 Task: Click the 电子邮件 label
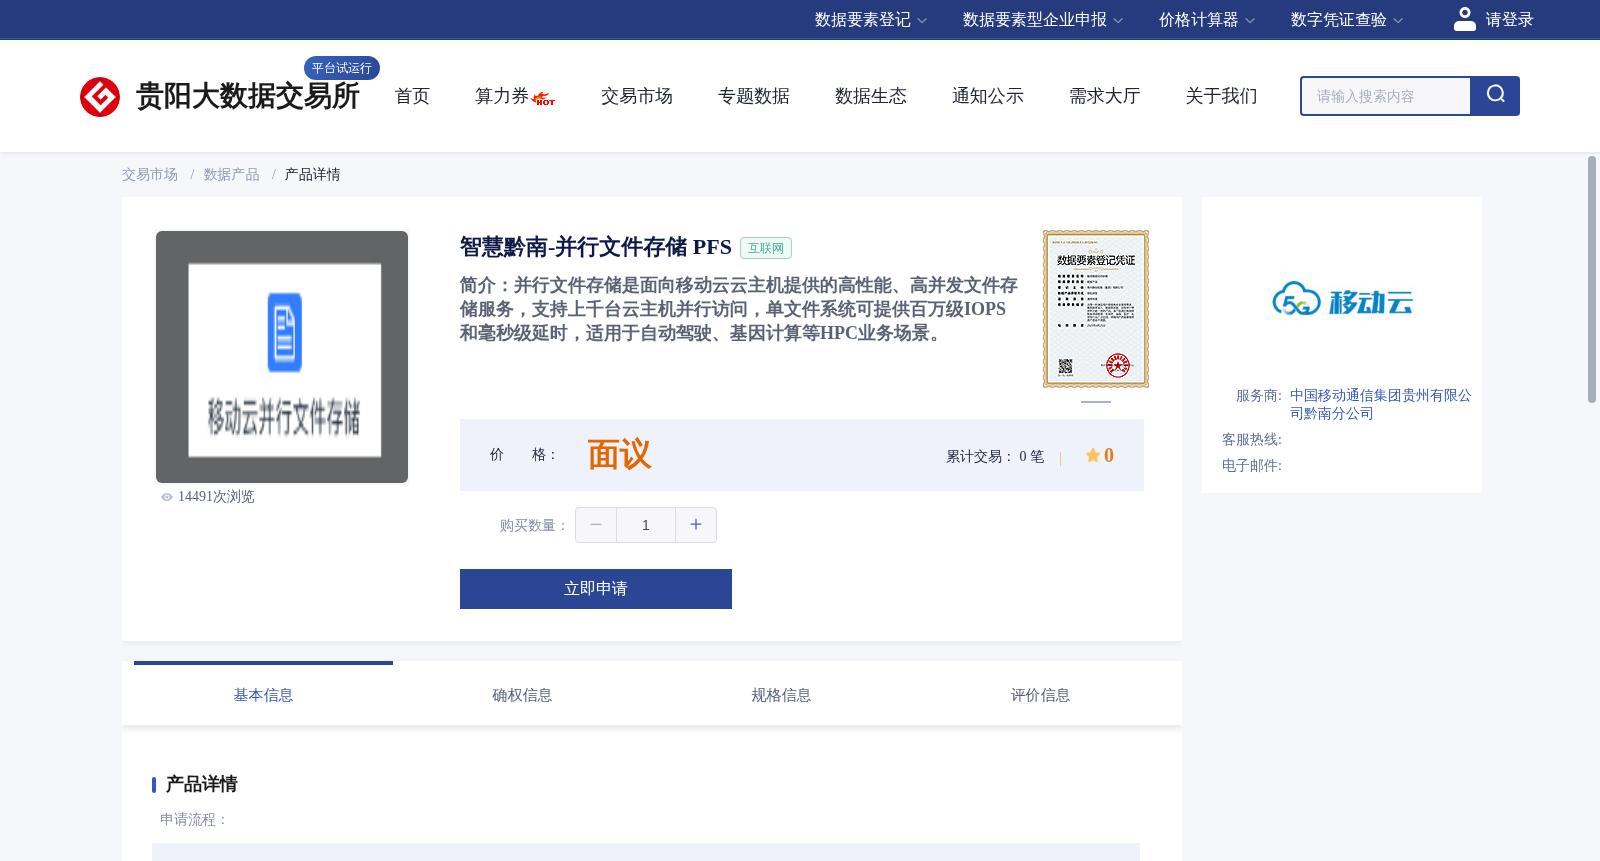click(x=1252, y=466)
